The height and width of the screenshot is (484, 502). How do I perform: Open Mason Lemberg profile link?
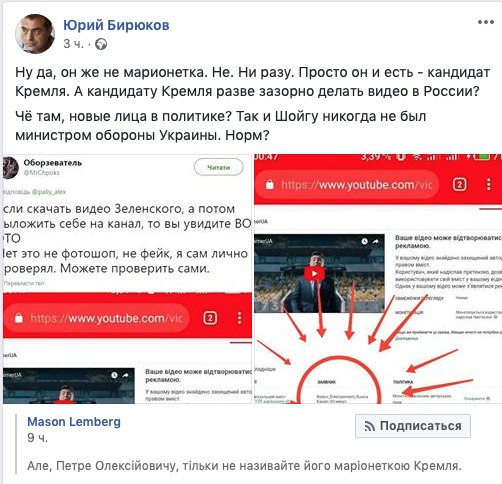point(74,422)
